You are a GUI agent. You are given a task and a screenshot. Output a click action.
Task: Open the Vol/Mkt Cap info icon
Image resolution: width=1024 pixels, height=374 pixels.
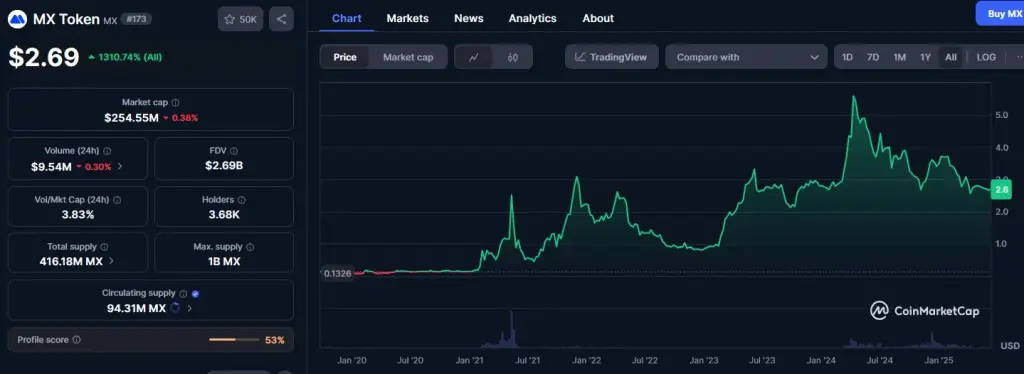pos(117,200)
